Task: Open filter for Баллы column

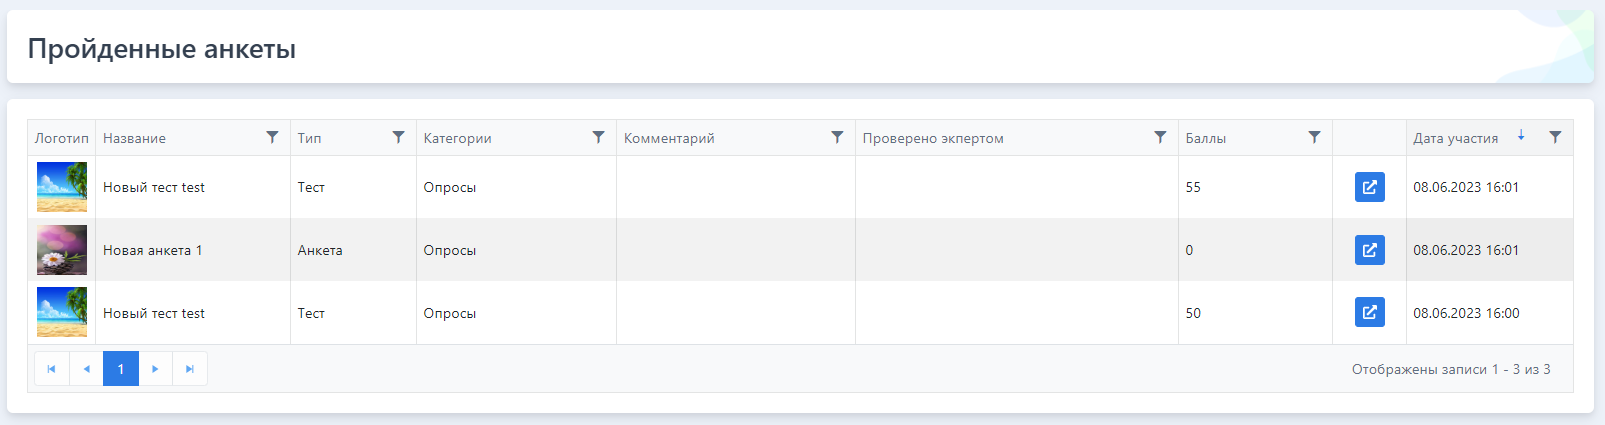Action: (1314, 137)
